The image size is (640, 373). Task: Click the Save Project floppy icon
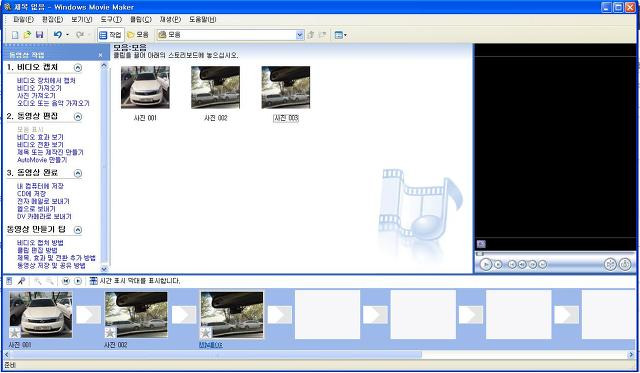(40, 35)
